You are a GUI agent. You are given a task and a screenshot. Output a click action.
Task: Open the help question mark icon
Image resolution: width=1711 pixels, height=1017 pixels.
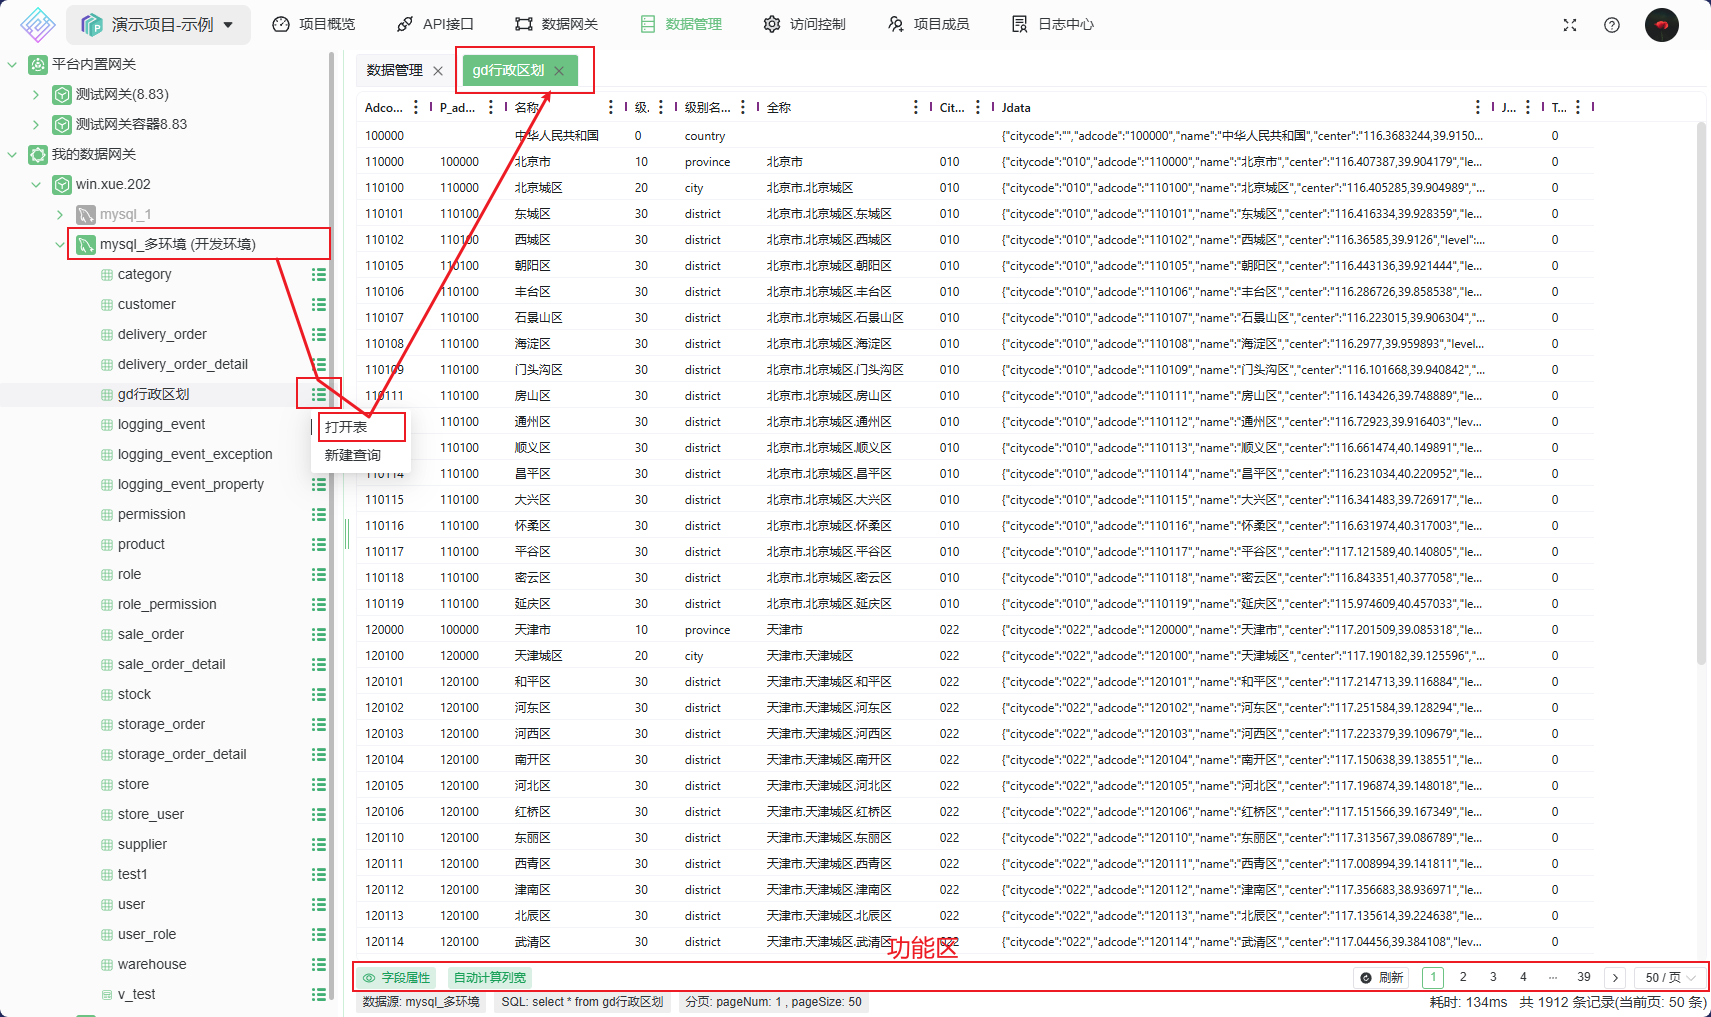[x=1611, y=25]
